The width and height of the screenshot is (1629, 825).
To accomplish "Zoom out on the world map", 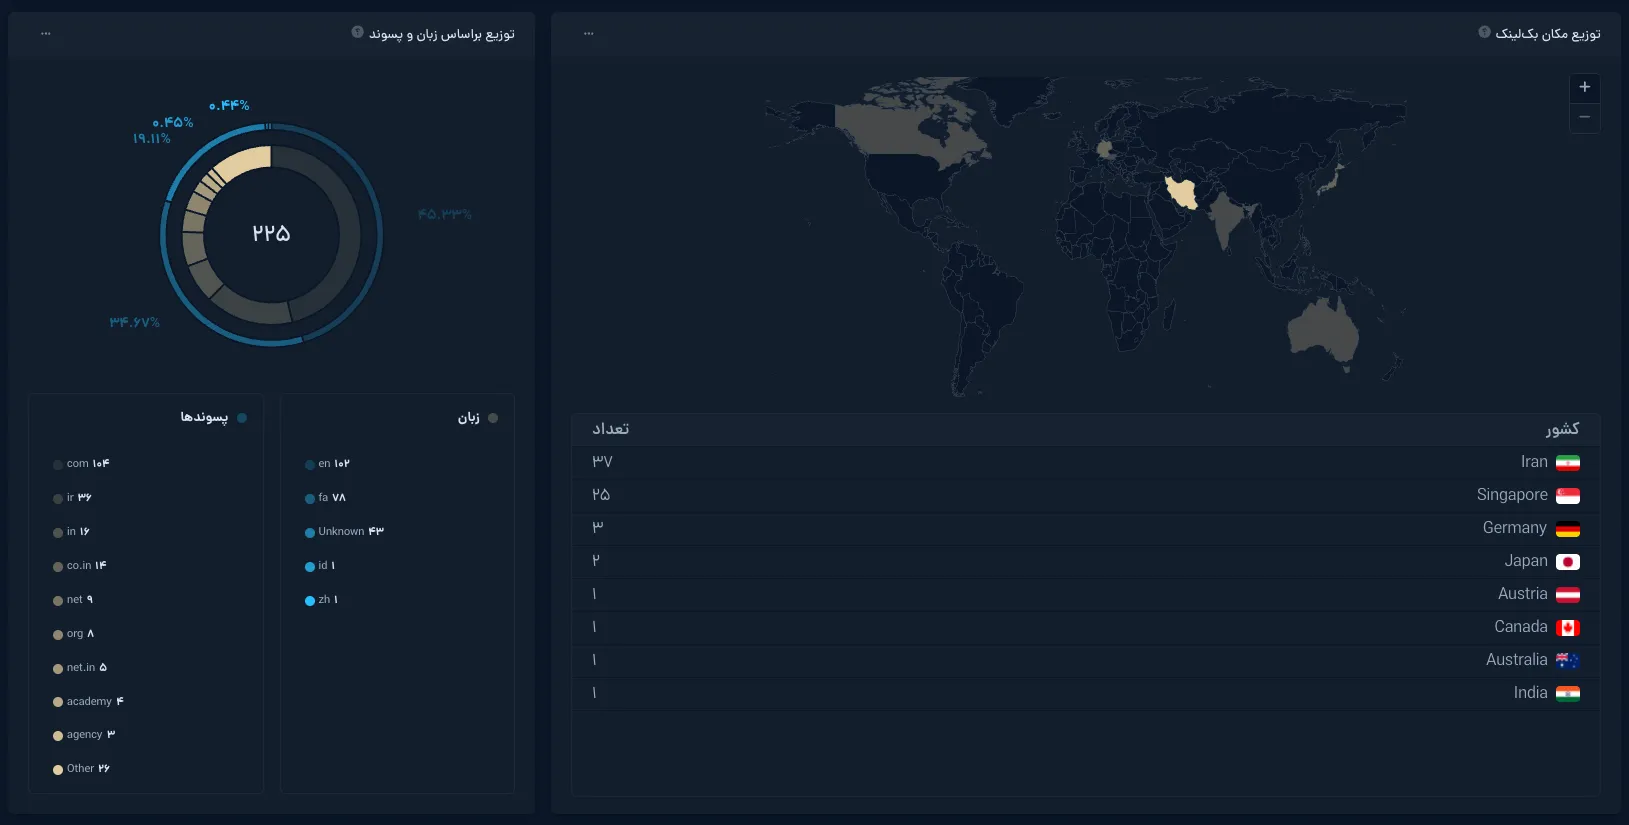I will (1584, 118).
